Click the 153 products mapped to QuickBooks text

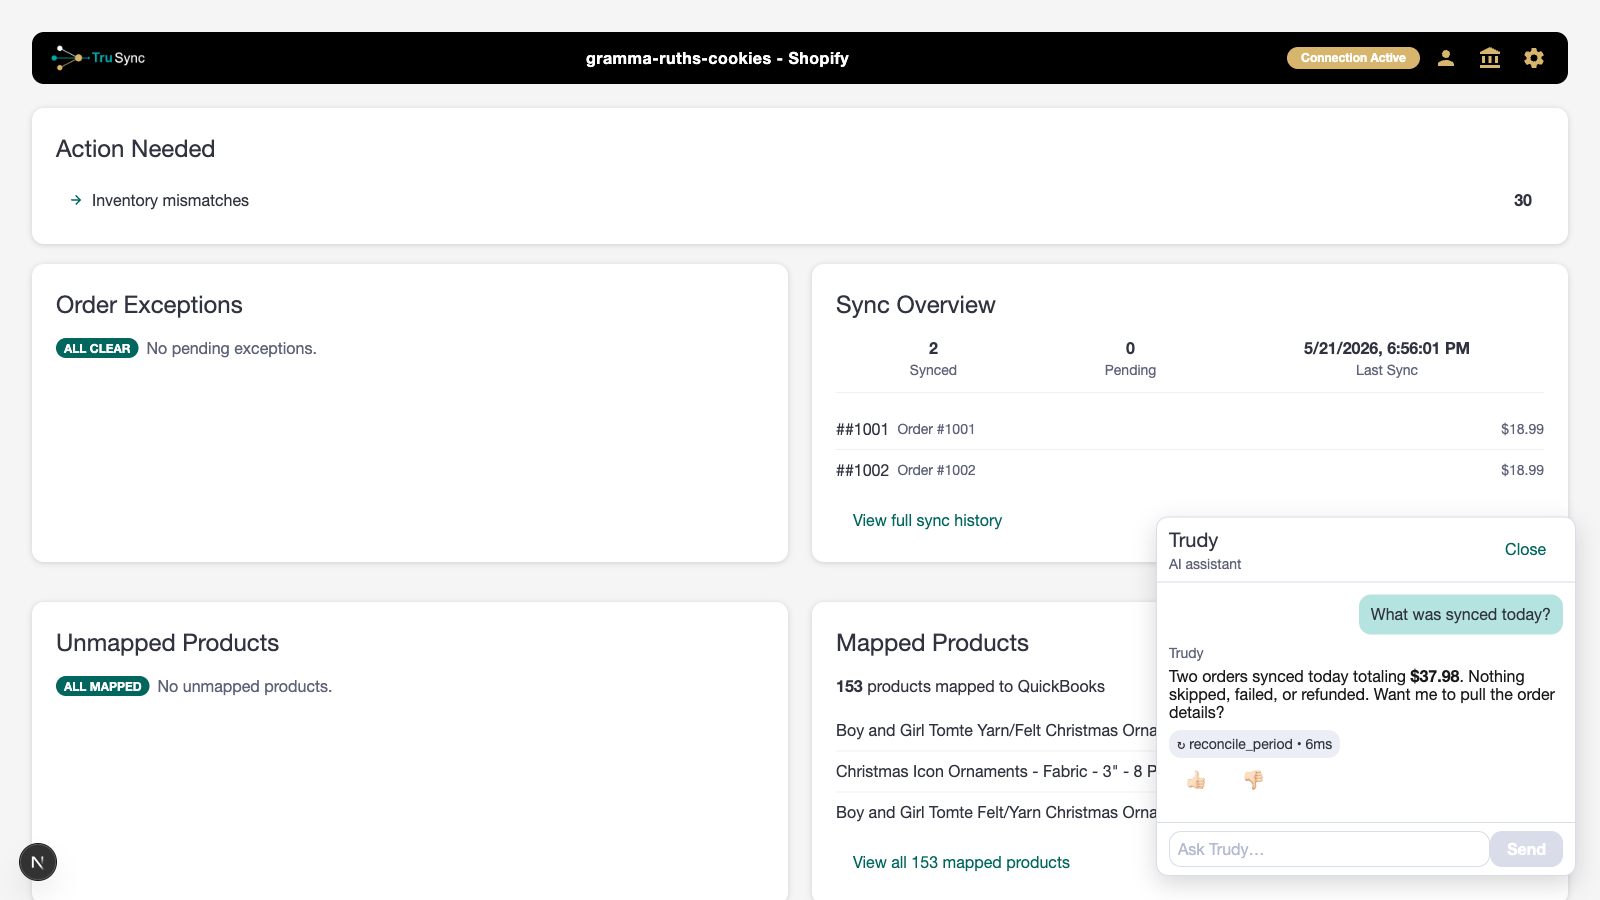click(970, 686)
